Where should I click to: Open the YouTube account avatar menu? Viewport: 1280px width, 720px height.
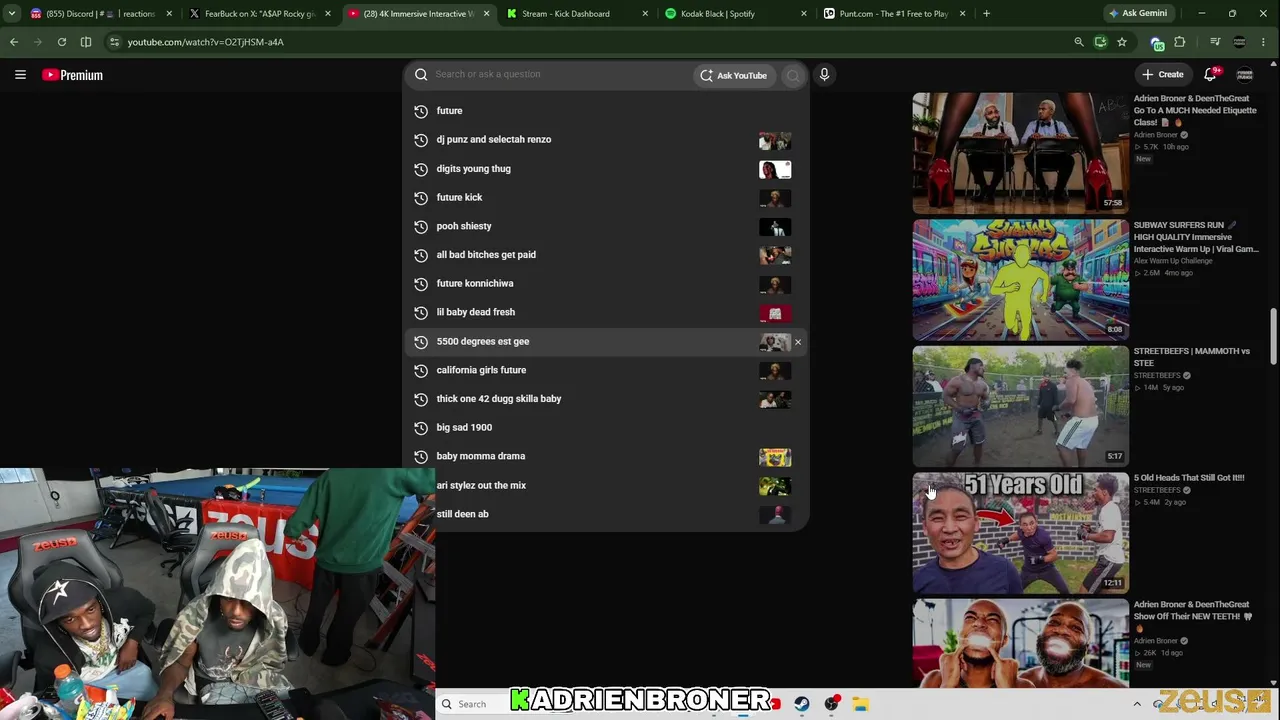[x=1245, y=75]
